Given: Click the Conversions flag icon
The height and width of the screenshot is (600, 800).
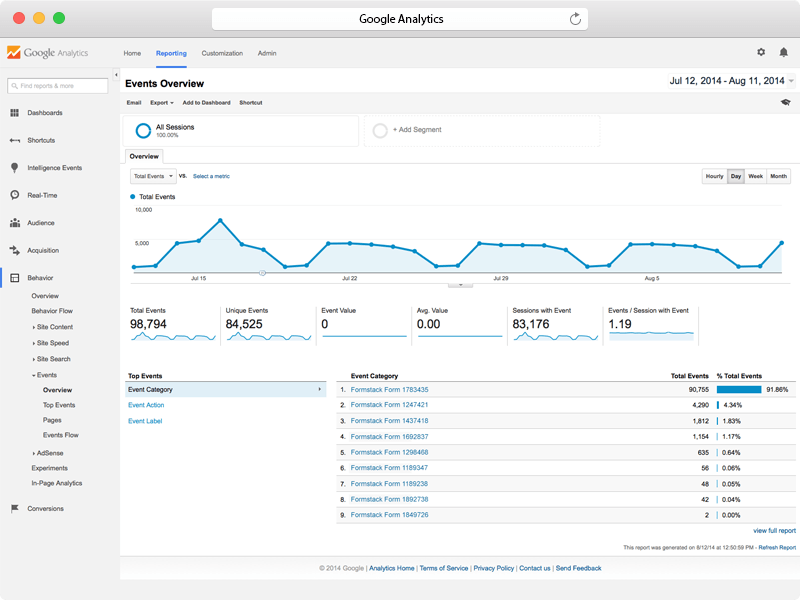Looking at the screenshot, I should (x=15, y=508).
